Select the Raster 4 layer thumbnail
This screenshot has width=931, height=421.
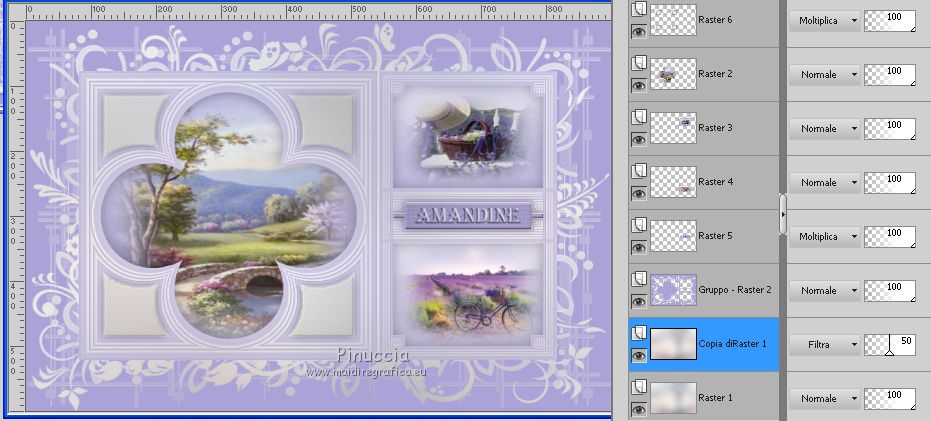[673, 182]
